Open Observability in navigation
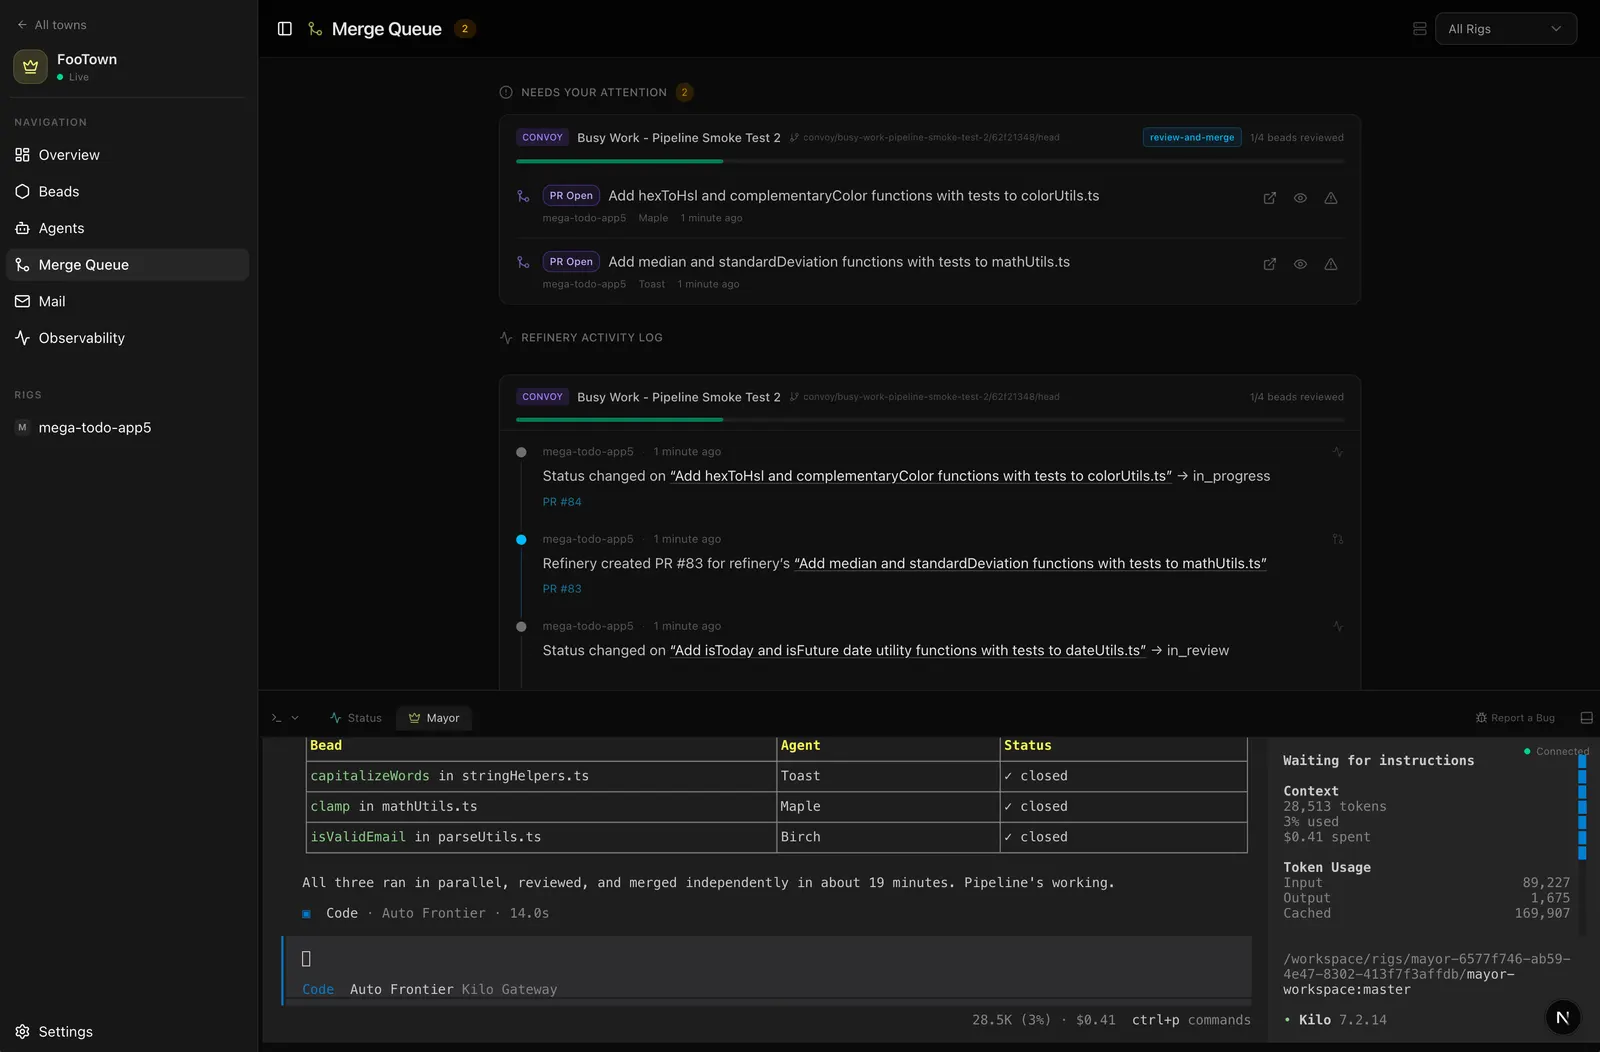 coord(128,338)
